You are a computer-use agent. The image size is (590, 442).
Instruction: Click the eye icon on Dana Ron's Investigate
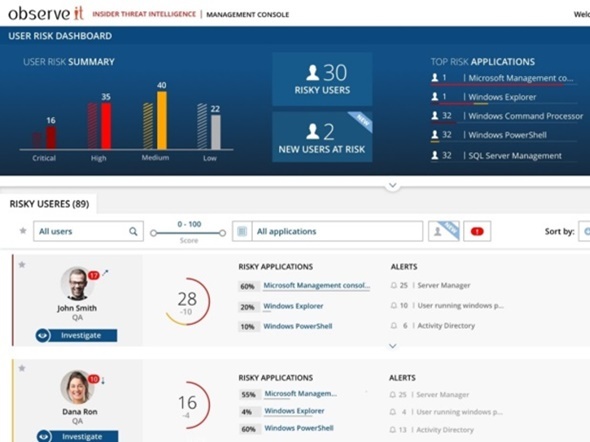click(44, 436)
